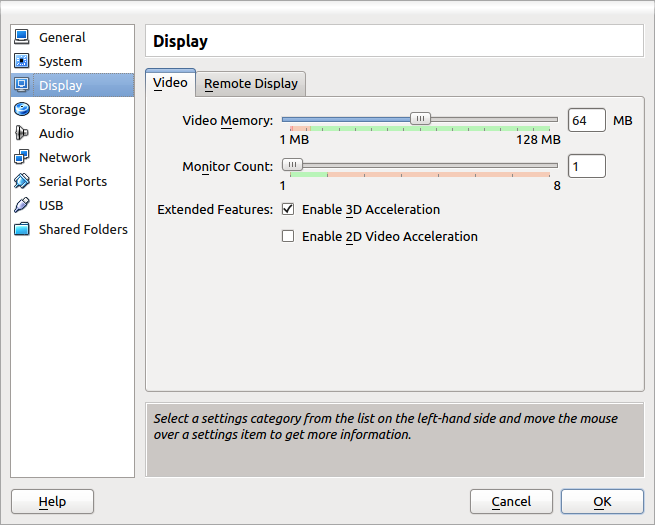
Task: Open Audio settings label
Action: coord(56,133)
